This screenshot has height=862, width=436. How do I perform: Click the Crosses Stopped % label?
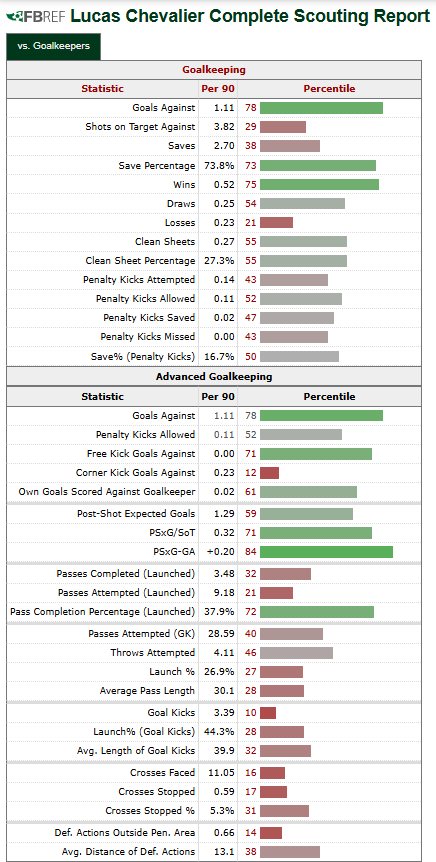pos(150,811)
